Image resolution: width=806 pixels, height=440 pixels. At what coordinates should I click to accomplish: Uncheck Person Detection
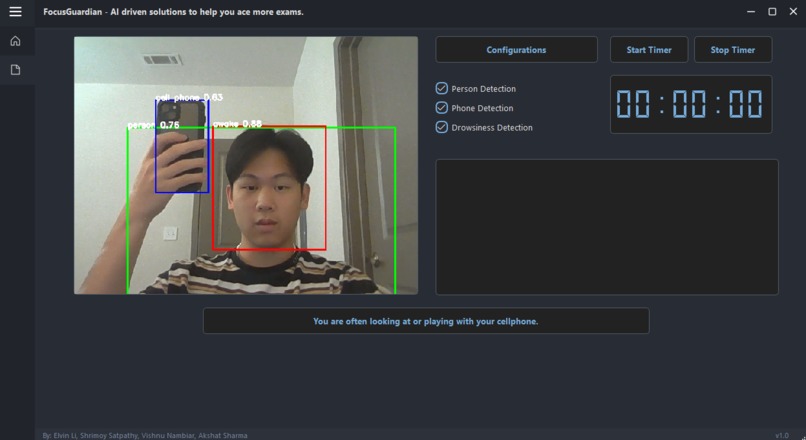click(442, 88)
